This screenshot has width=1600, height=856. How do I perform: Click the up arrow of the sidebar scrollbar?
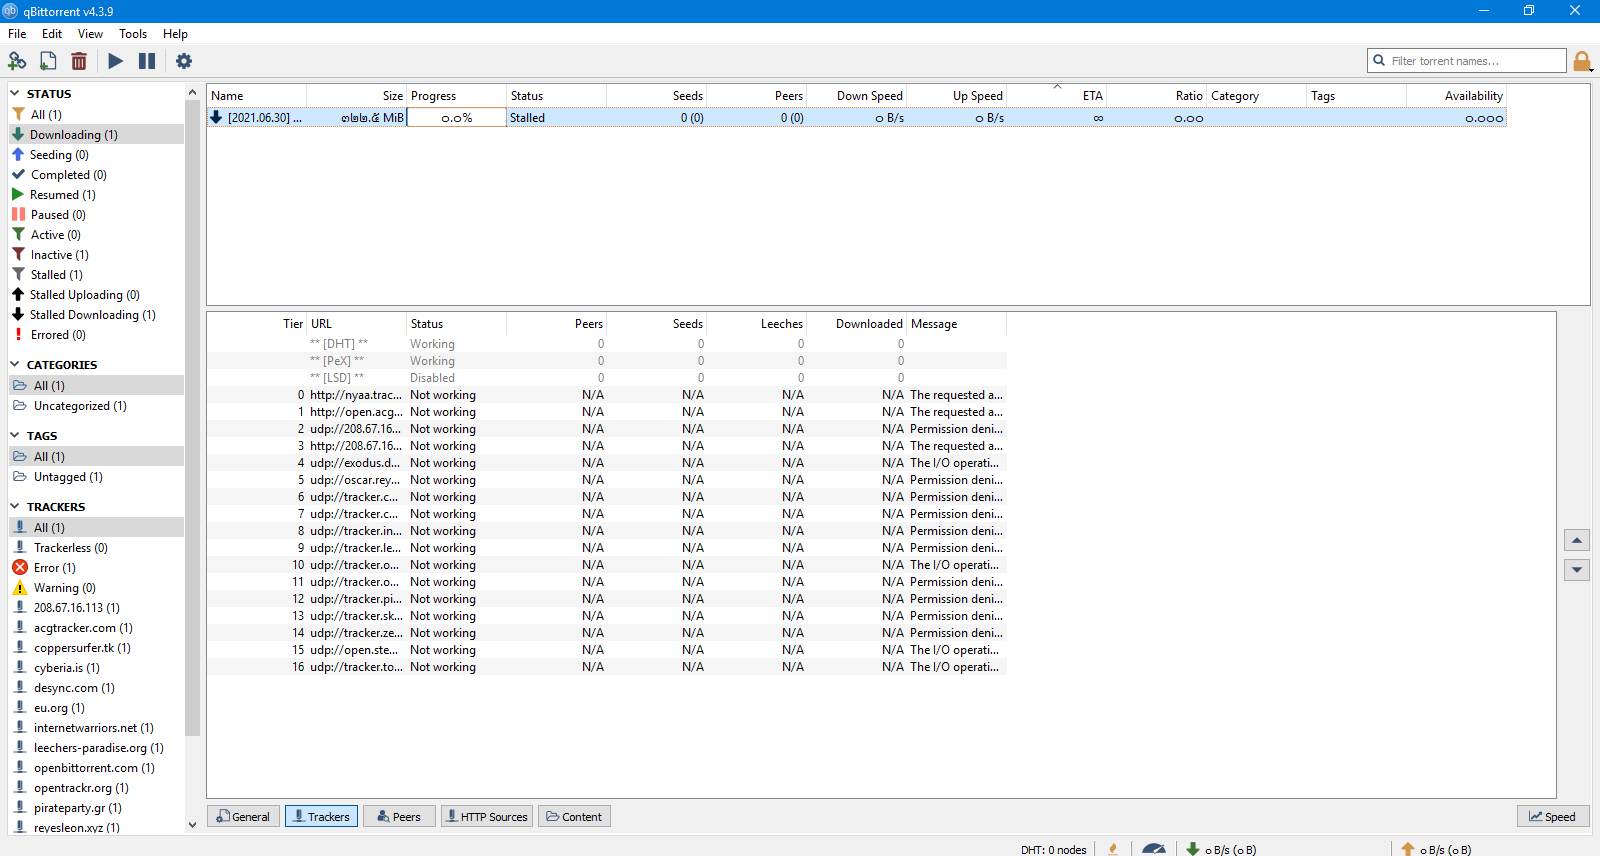(192, 92)
